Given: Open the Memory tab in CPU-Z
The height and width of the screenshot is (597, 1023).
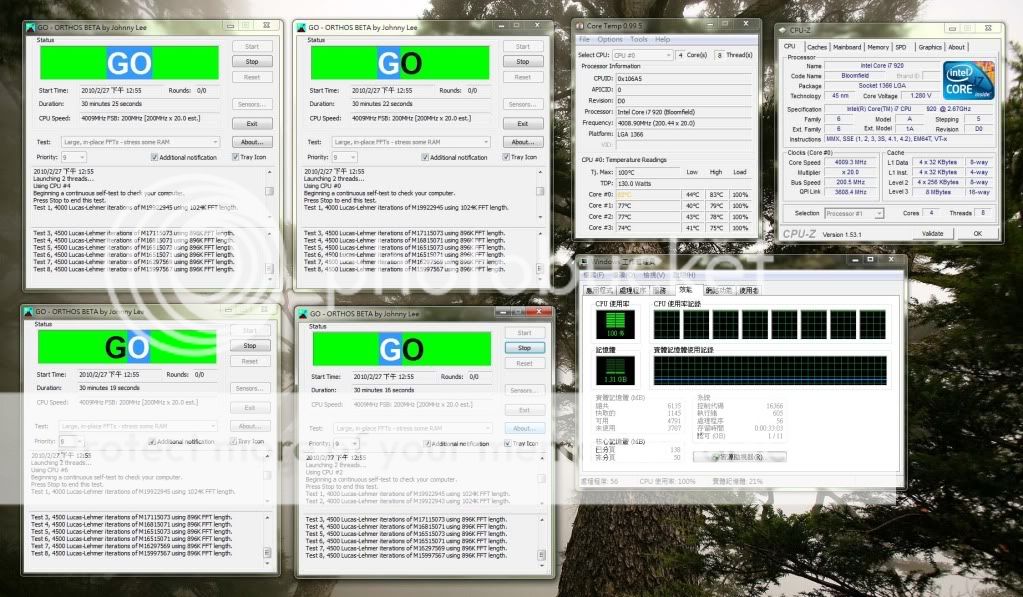Looking at the screenshot, I should point(878,47).
